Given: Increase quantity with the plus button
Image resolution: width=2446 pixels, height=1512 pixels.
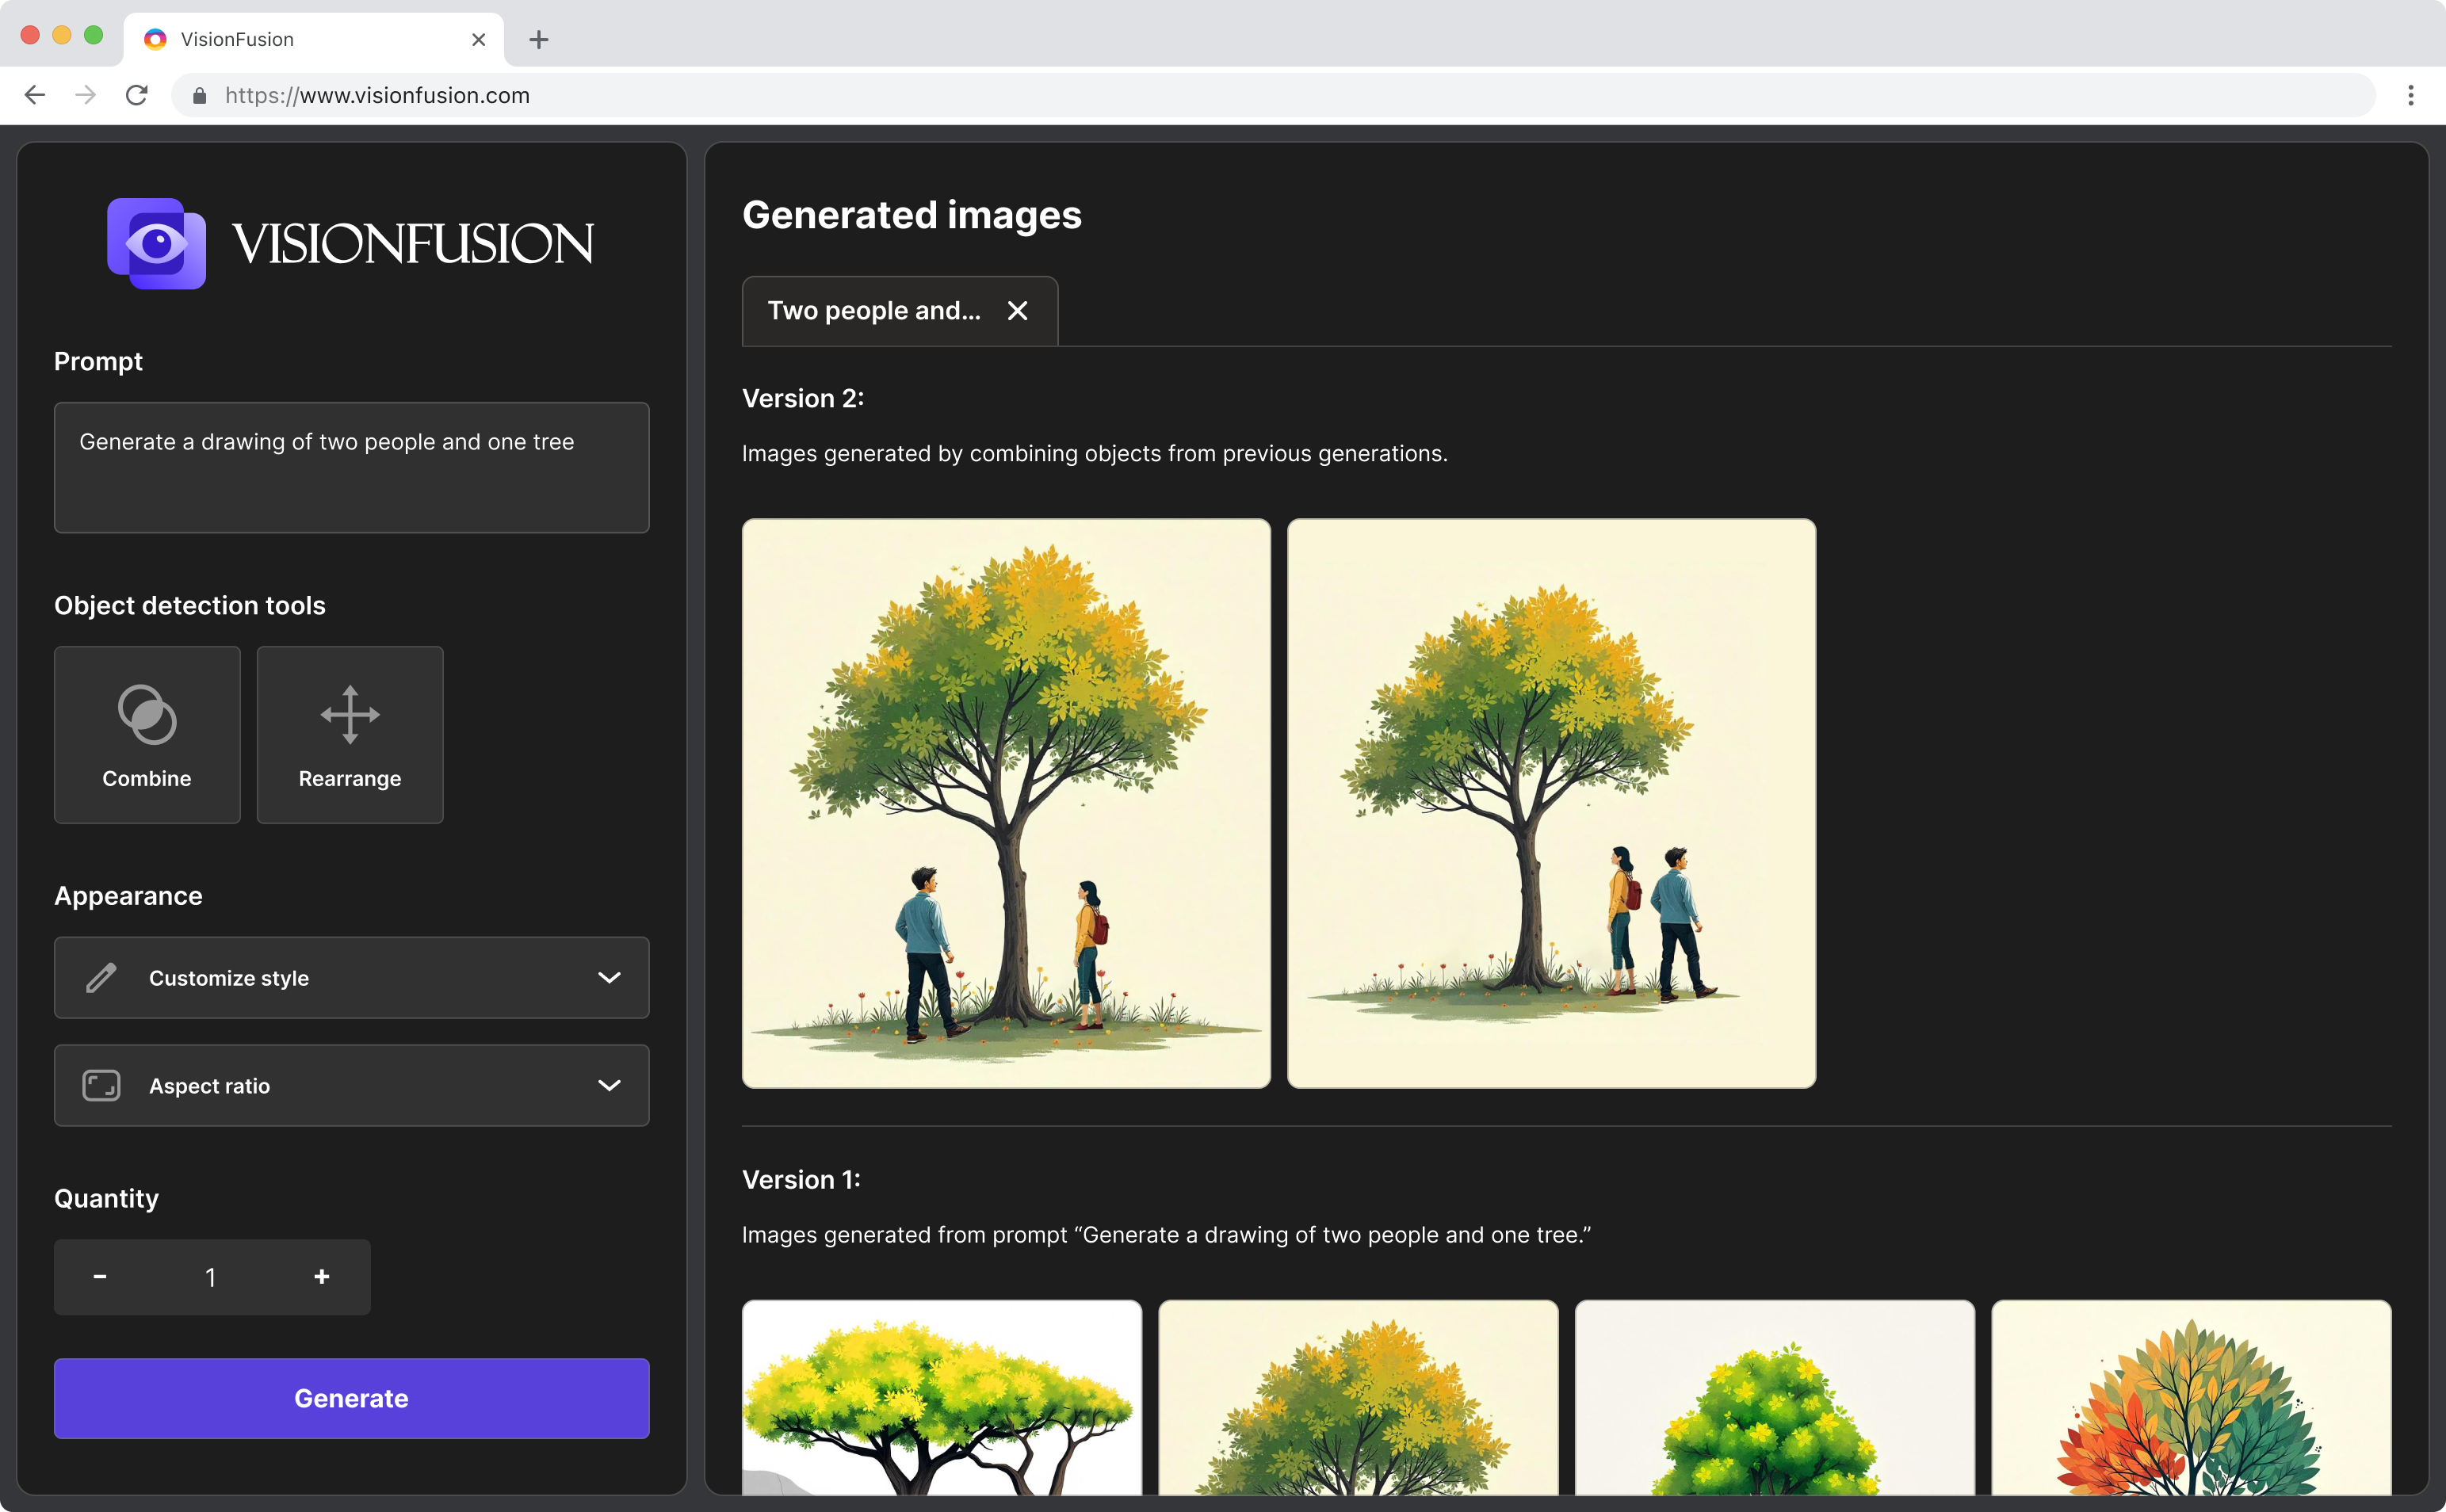Looking at the screenshot, I should pyautogui.click(x=321, y=1277).
